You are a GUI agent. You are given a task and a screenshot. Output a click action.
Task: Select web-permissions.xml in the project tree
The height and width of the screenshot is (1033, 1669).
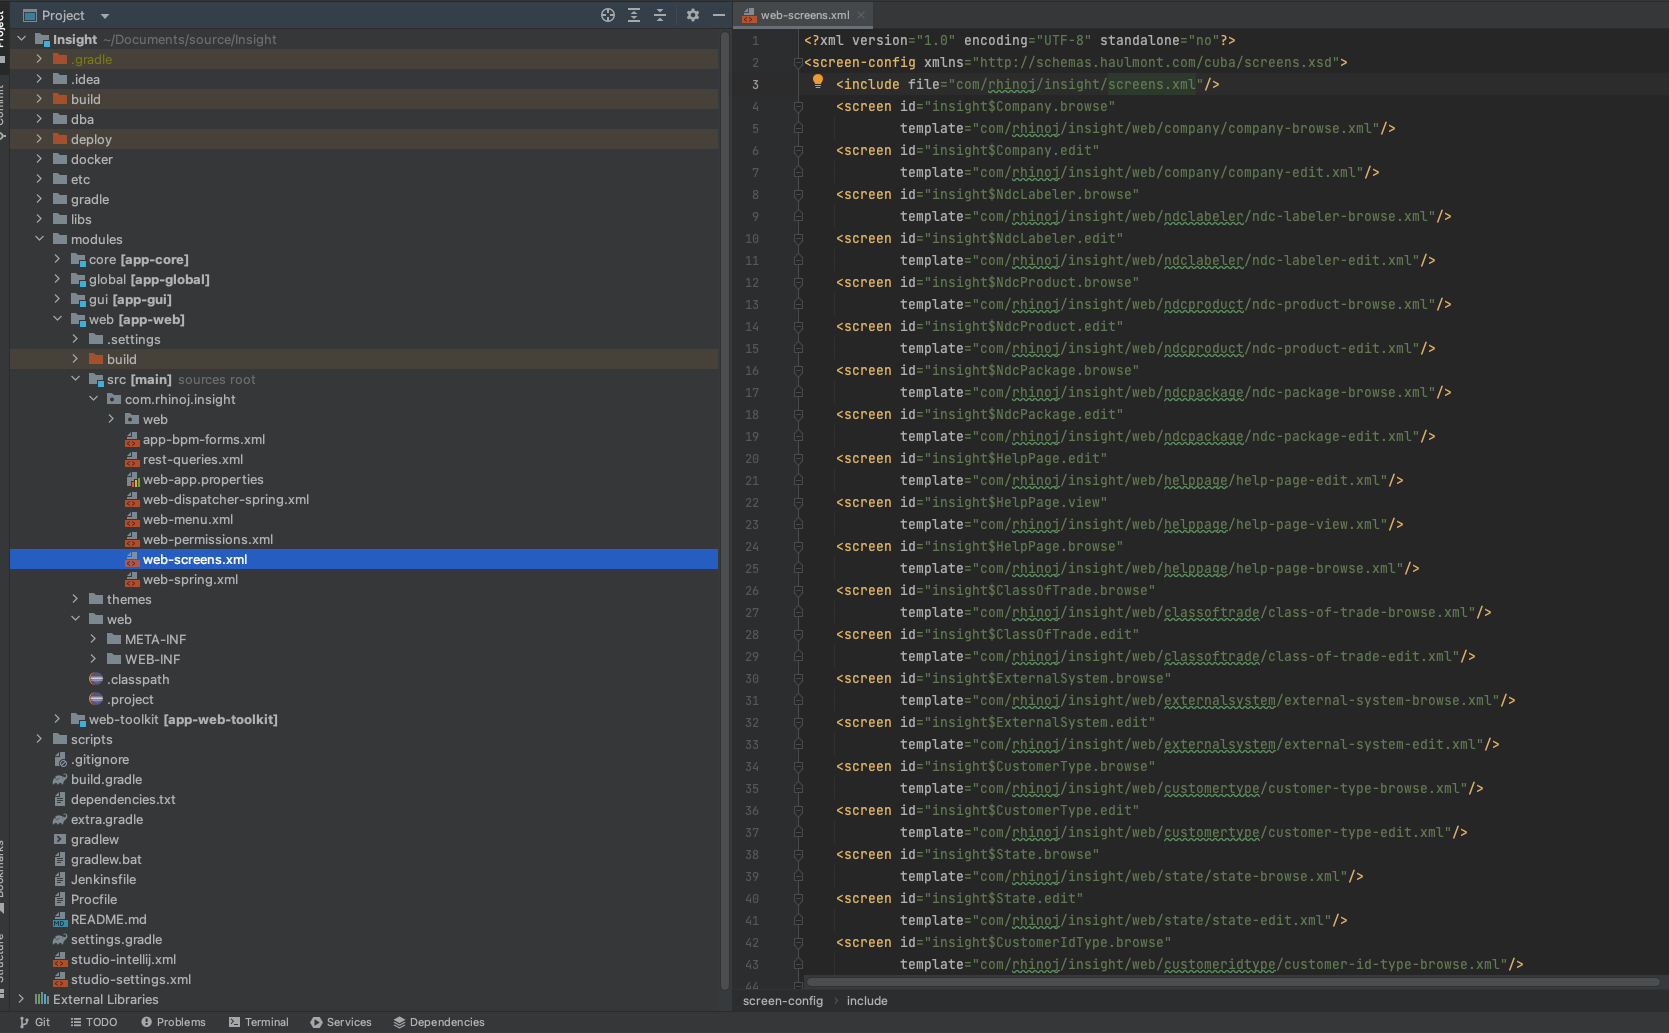coord(207,540)
